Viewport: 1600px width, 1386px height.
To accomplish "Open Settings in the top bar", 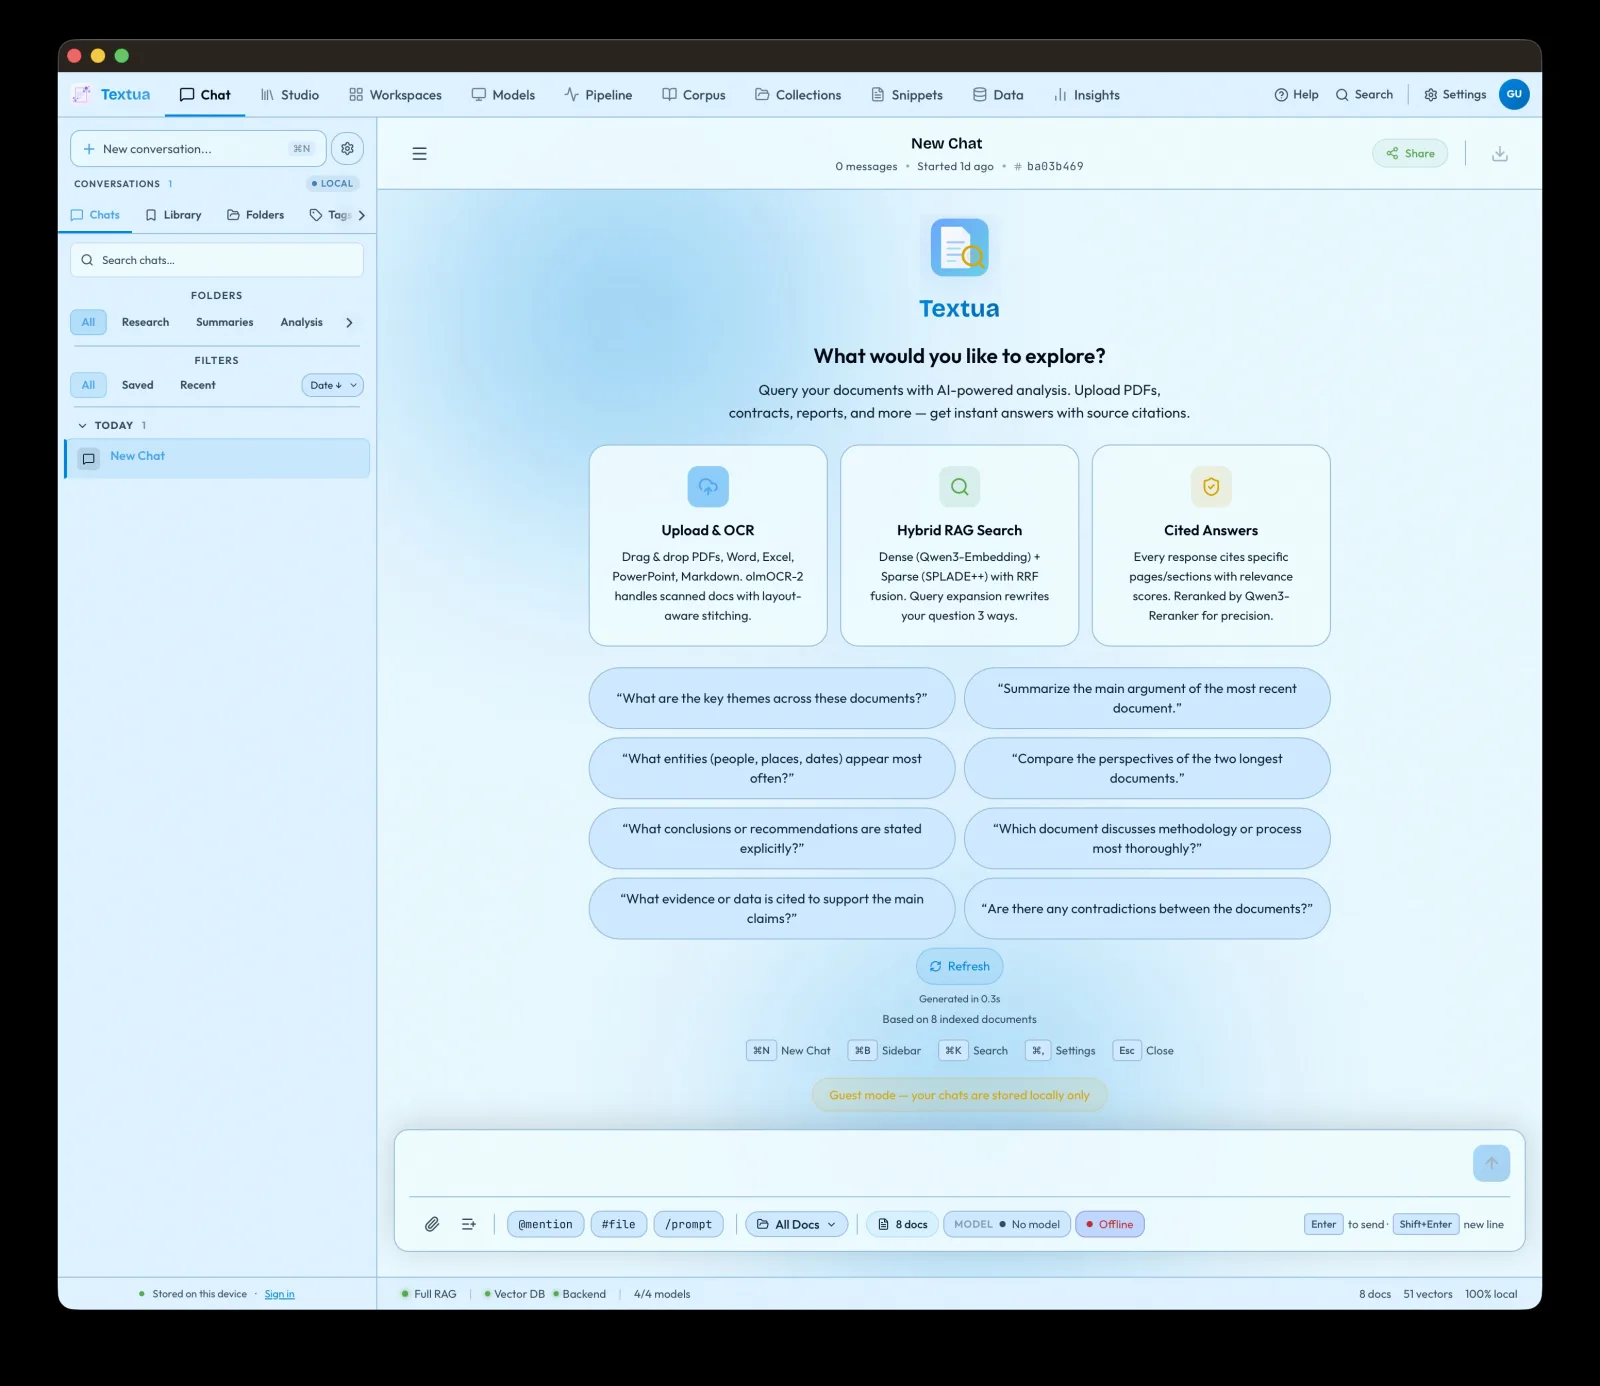I will tap(1455, 94).
